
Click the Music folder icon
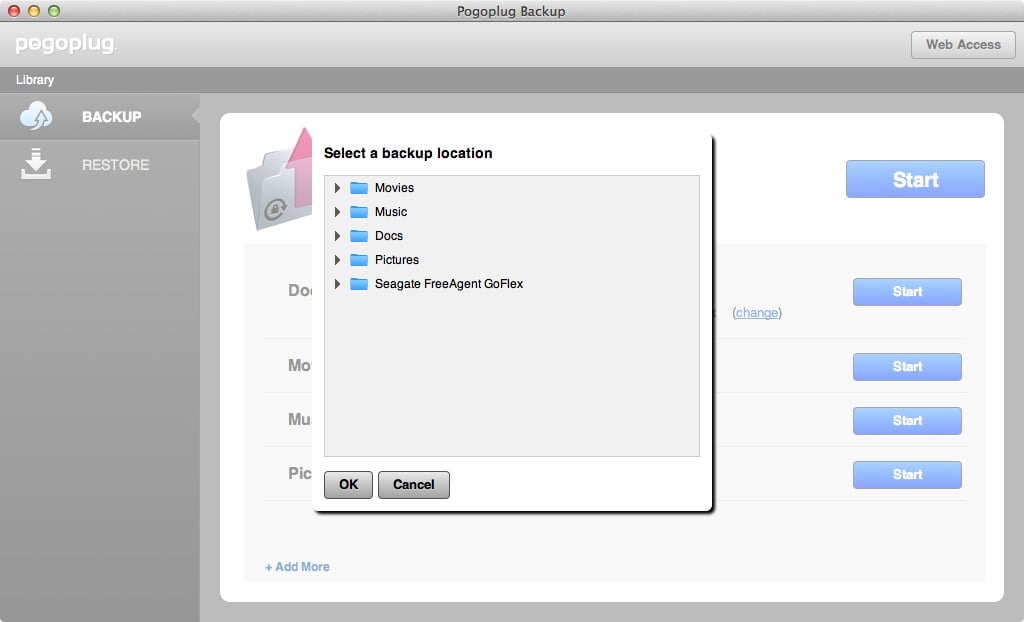tap(359, 212)
